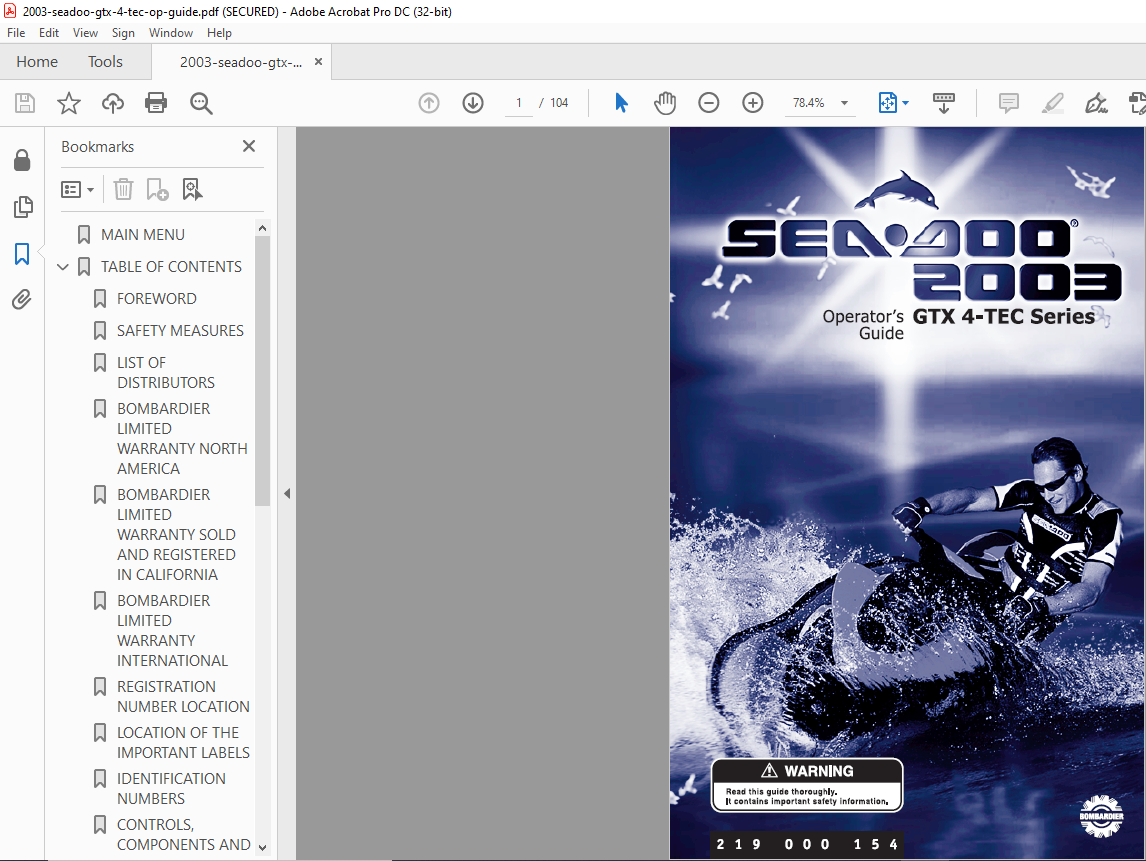Add document to starred with star icon
Screen dimensions: 1146x861
pos(69,103)
